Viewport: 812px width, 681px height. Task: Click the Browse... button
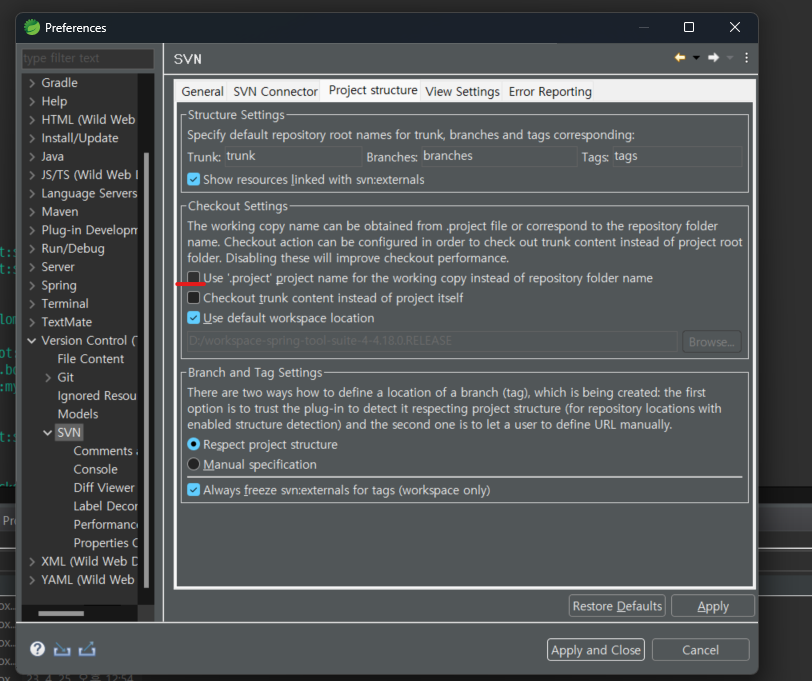[x=712, y=342]
